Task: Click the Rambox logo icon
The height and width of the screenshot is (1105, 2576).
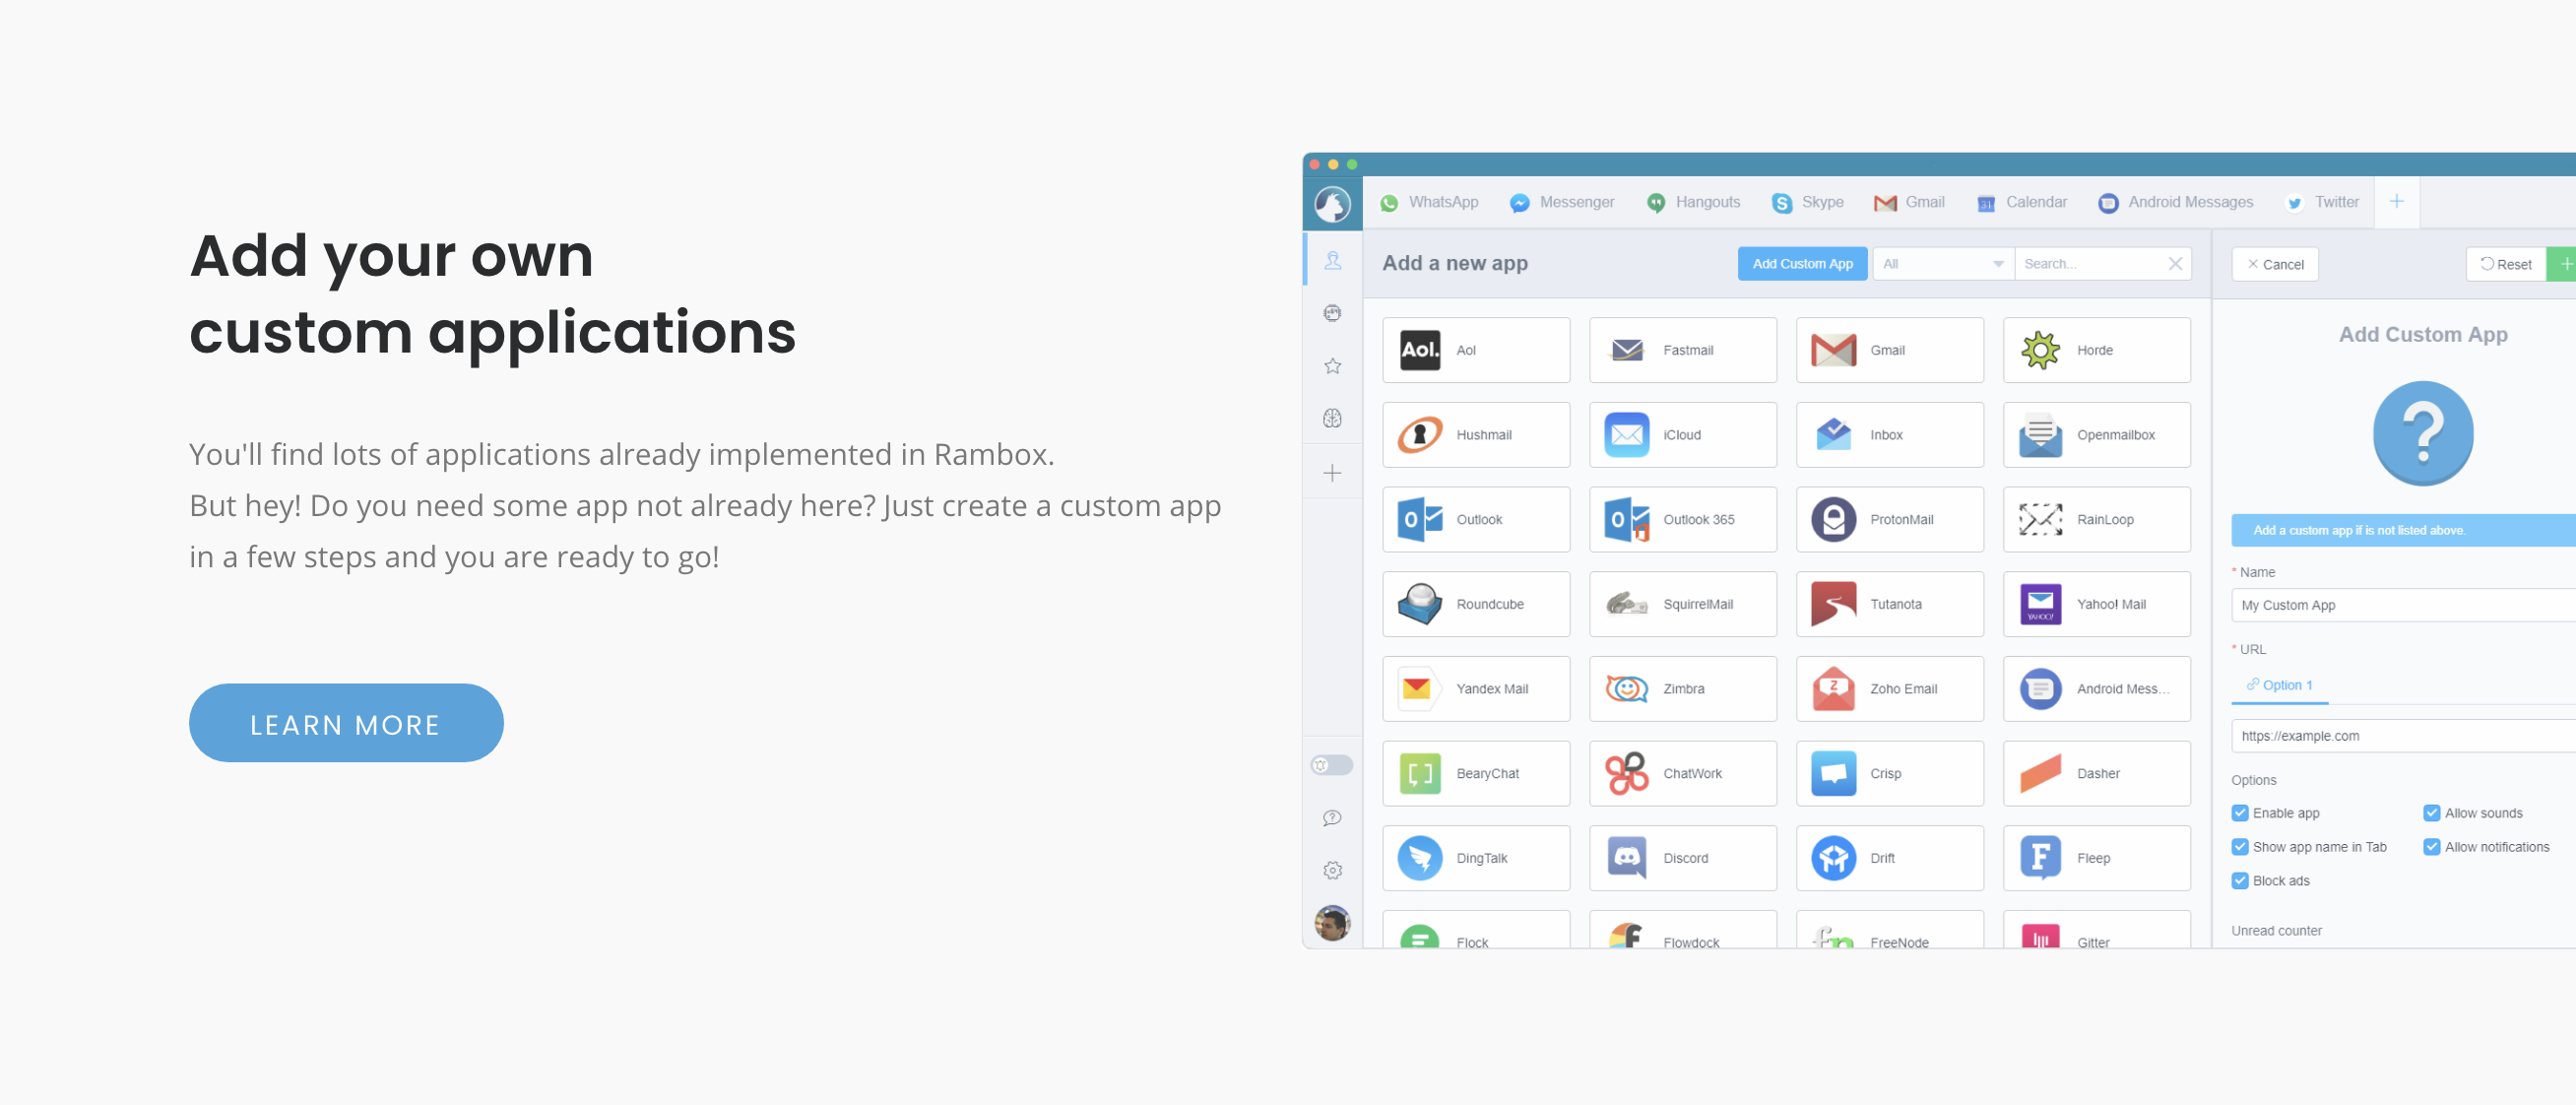Action: [1332, 203]
